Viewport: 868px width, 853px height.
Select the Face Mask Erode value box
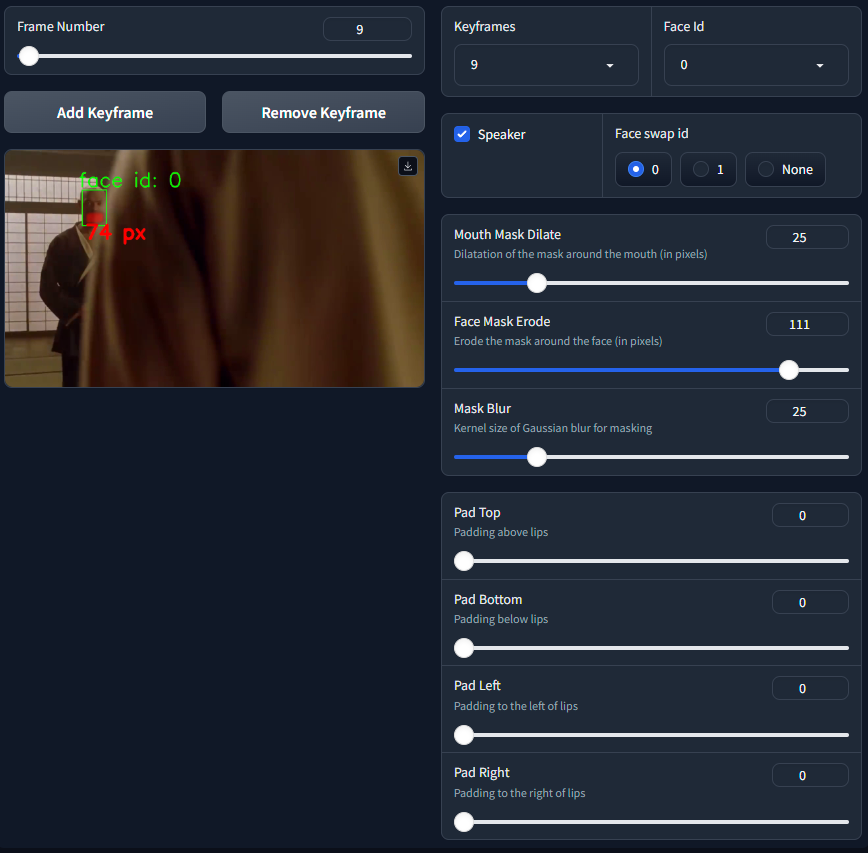[806, 324]
